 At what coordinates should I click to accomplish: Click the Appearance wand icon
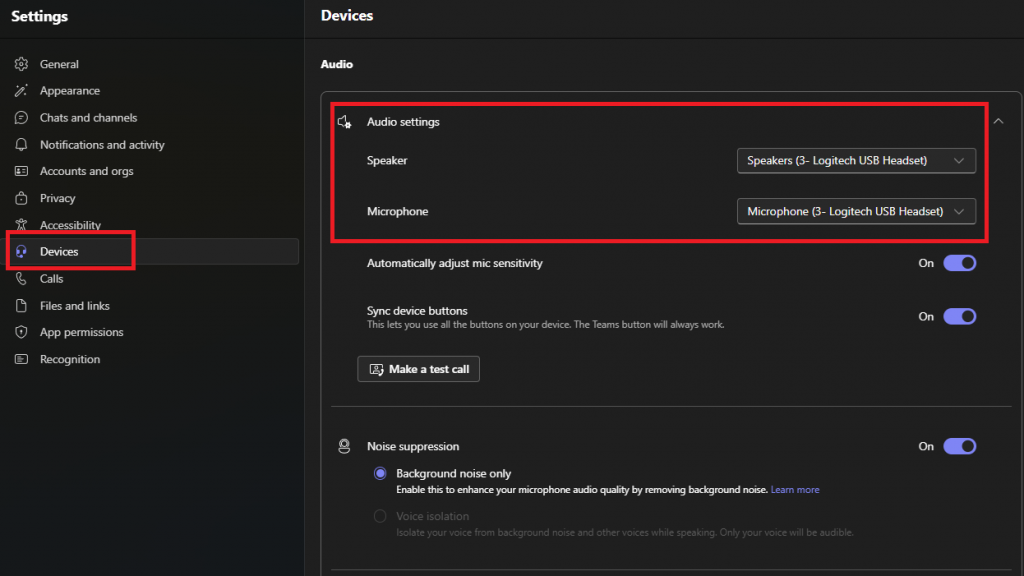(21, 91)
